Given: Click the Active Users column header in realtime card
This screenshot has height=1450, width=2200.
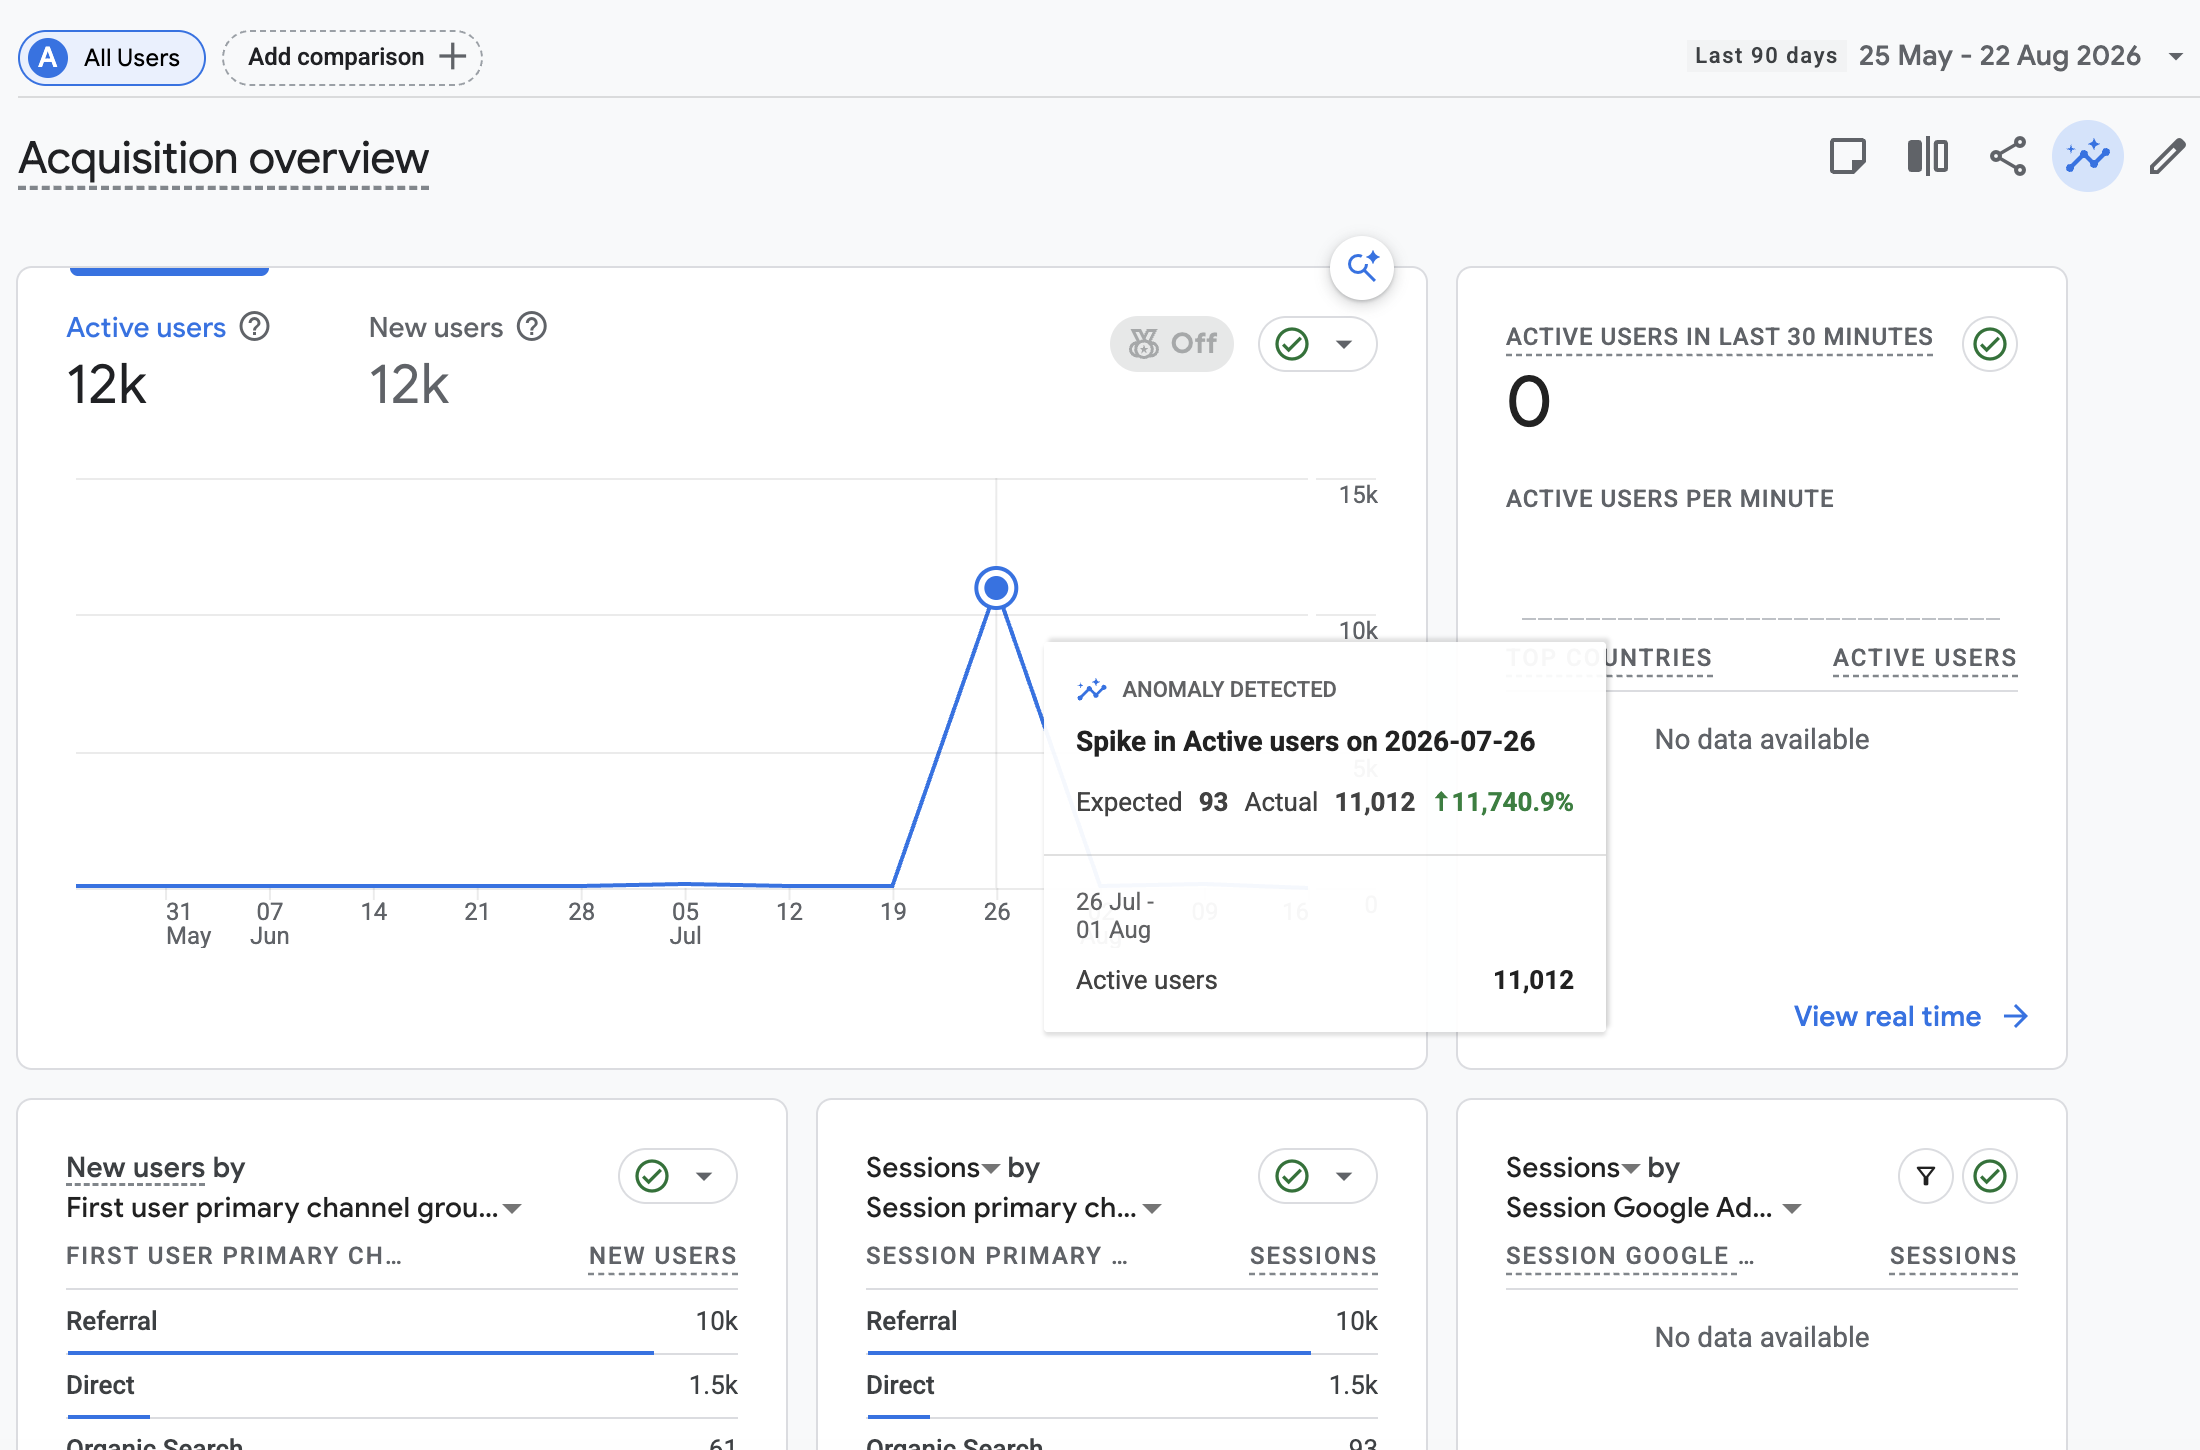Looking at the screenshot, I should click(1924, 658).
